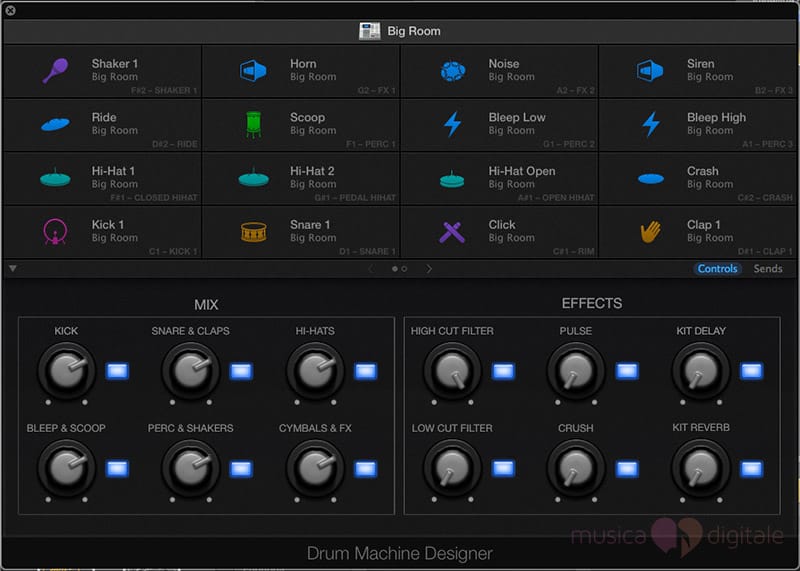Select the Hi-Hat Open pad name

click(x=522, y=171)
